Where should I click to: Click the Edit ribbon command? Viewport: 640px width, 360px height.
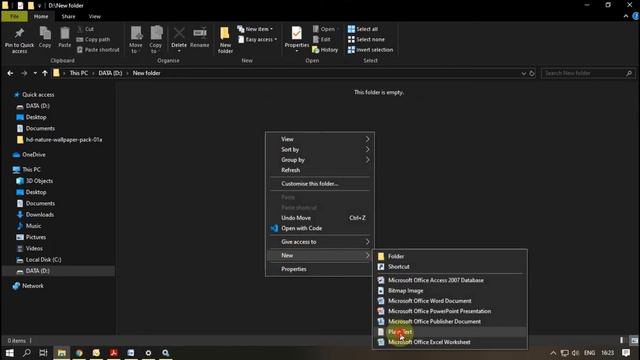click(322, 40)
